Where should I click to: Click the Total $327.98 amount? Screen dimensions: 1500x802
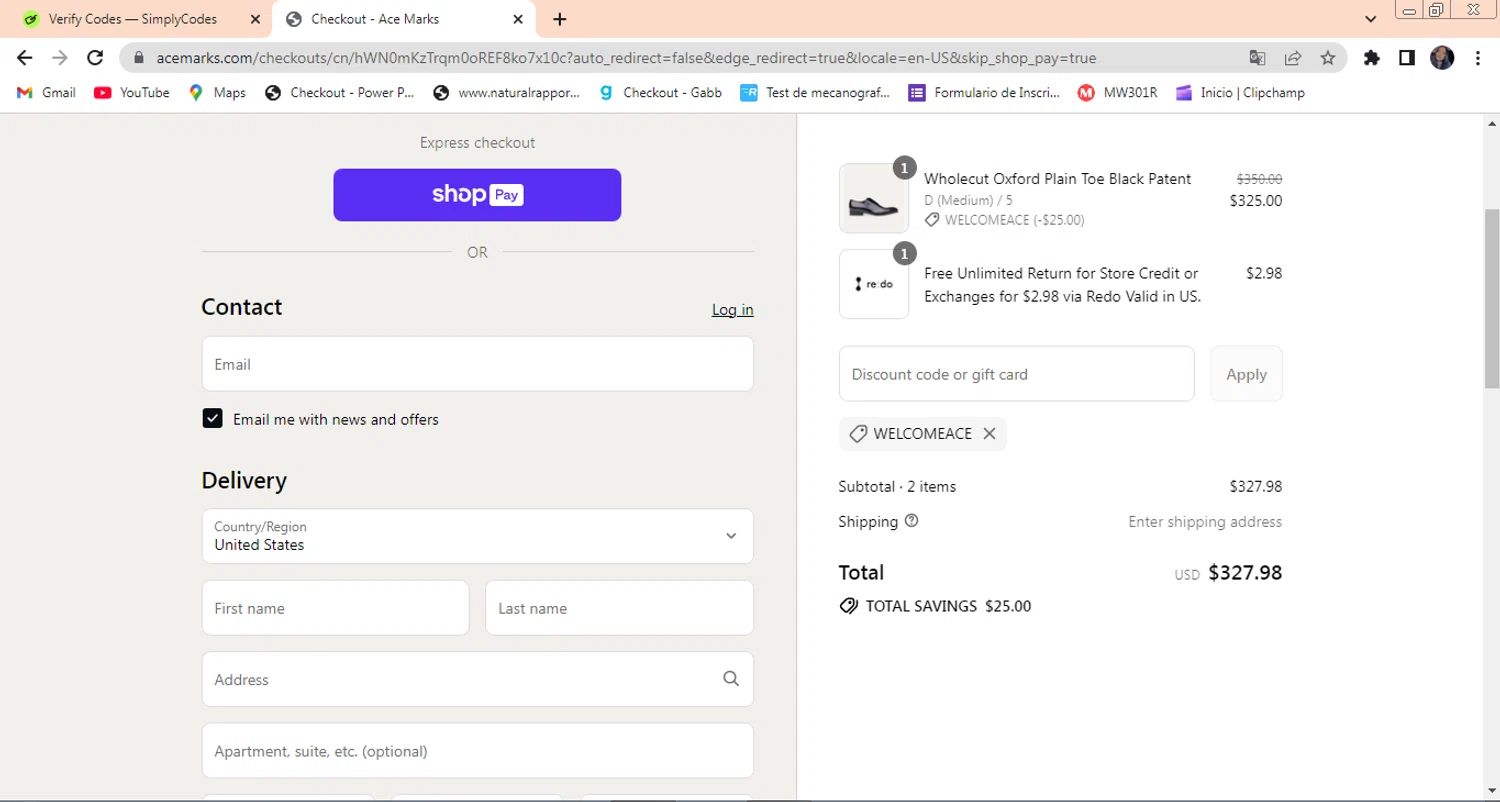point(1245,573)
